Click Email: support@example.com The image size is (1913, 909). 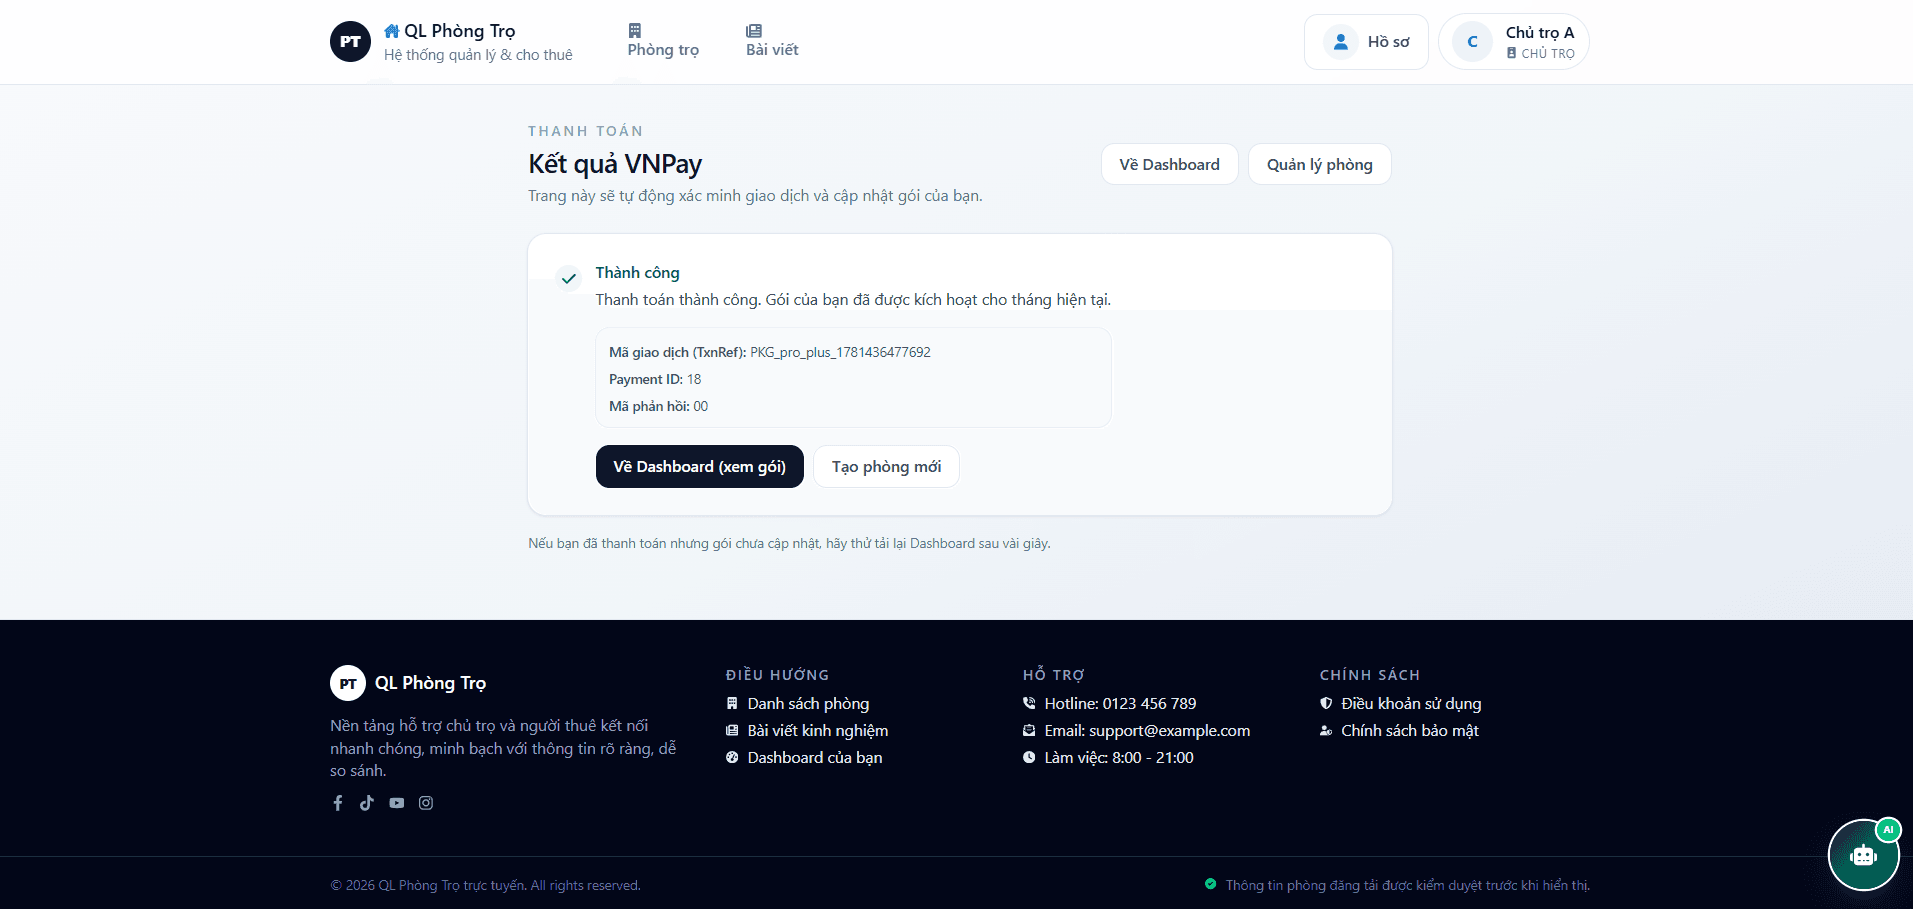pos(1147,731)
